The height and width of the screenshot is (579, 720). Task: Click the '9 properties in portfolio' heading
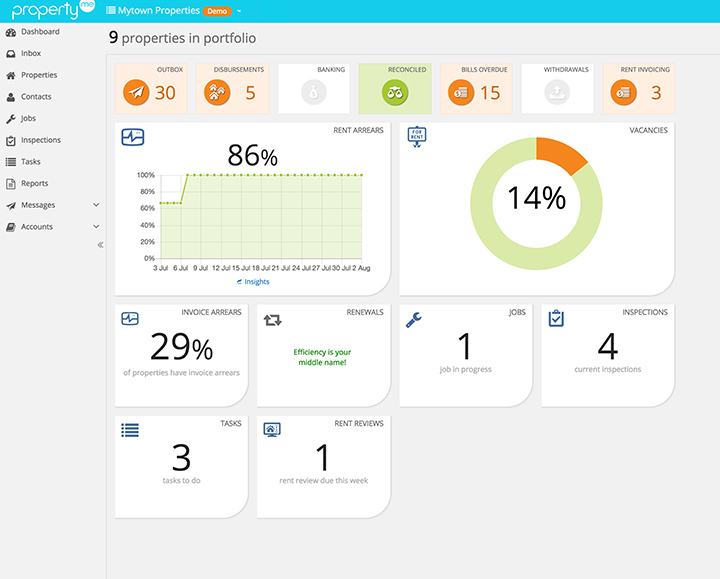pos(182,38)
